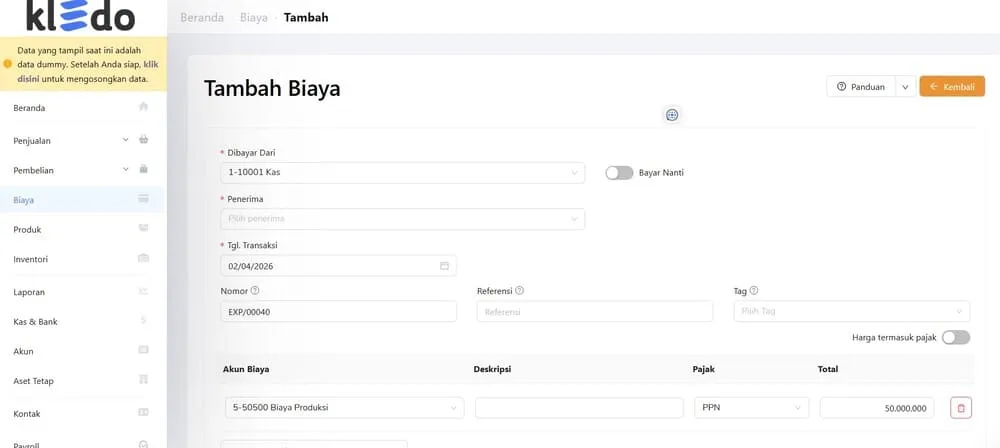This screenshot has height=448, width=1000.
Task: Open the PPN tax dropdown
Action: click(x=751, y=408)
